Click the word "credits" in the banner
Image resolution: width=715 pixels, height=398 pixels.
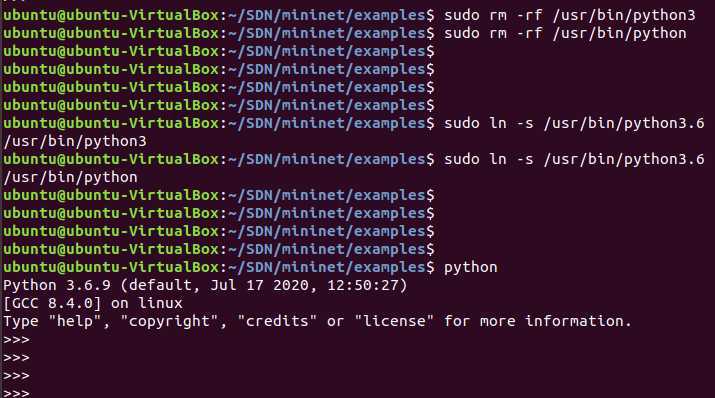[x=278, y=321]
